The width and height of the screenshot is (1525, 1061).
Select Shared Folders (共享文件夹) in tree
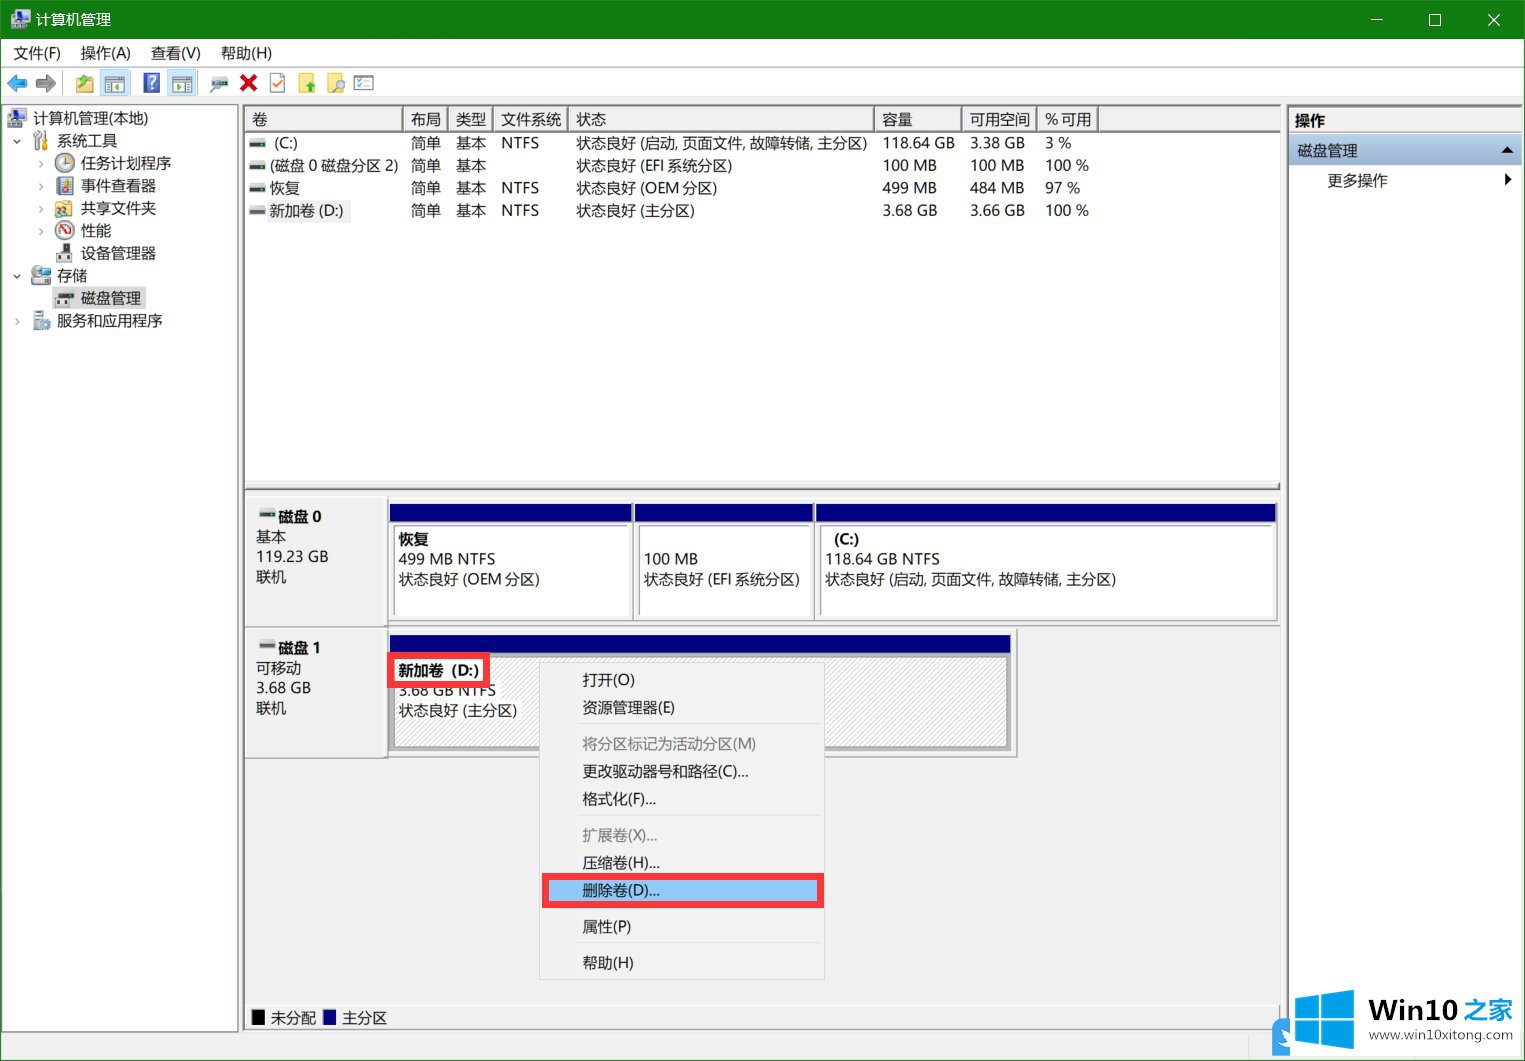click(x=118, y=208)
